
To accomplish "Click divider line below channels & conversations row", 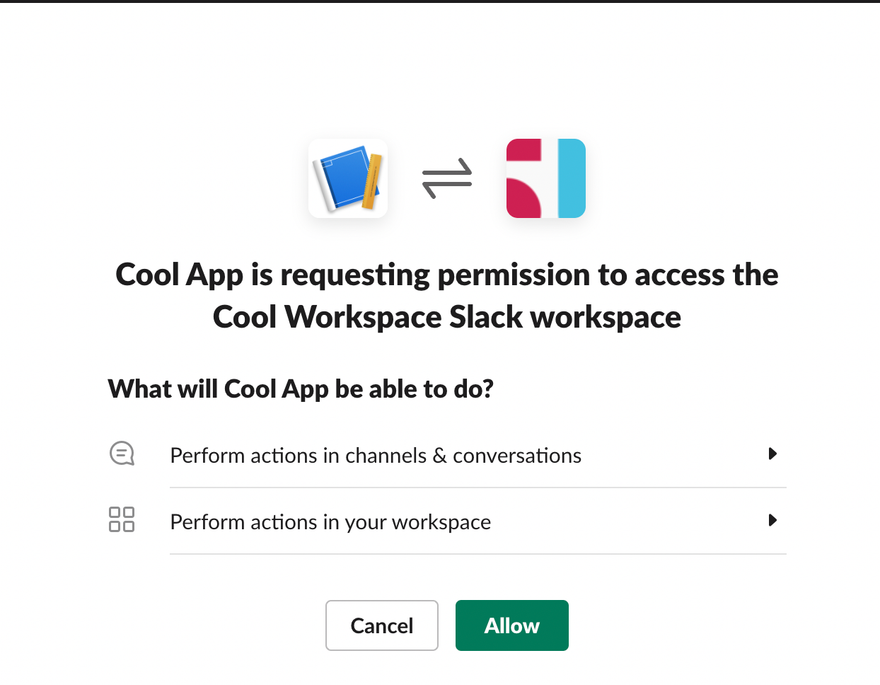I will (478, 488).
